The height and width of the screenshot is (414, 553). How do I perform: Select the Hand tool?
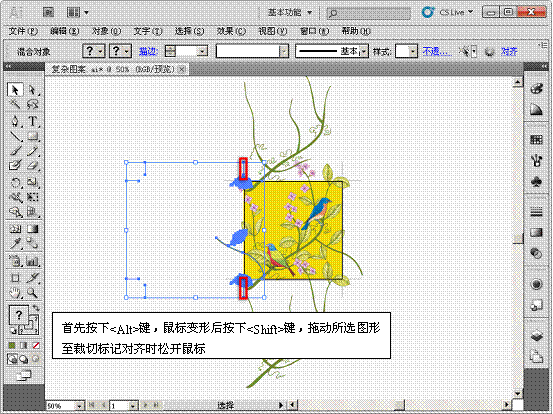(15, 293)
